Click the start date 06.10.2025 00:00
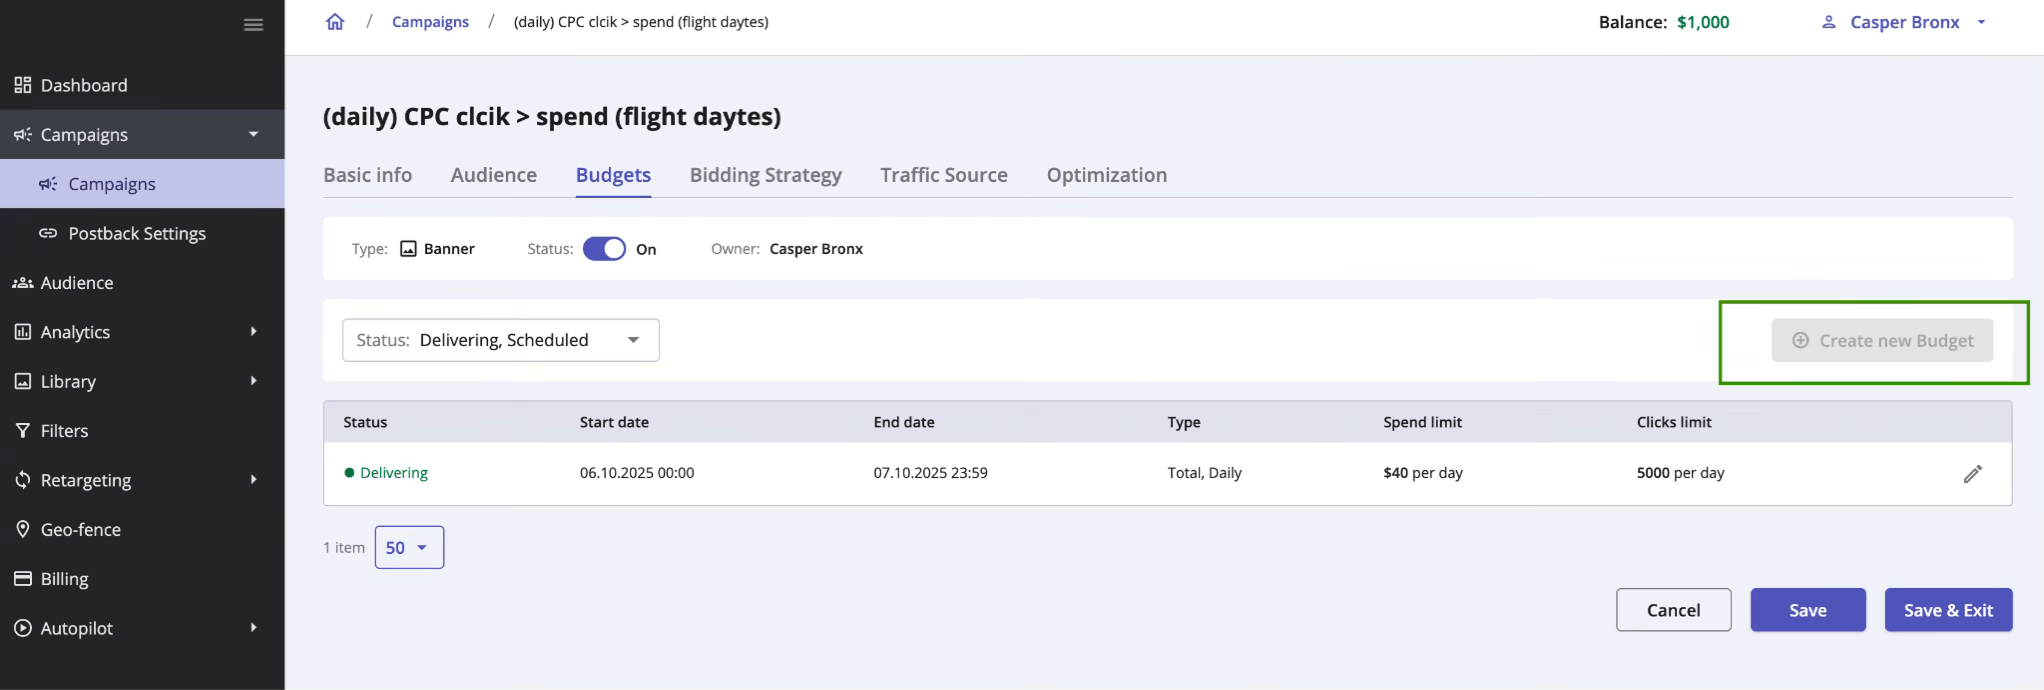Screen dimensions: 2044x690 pos(637,473)
